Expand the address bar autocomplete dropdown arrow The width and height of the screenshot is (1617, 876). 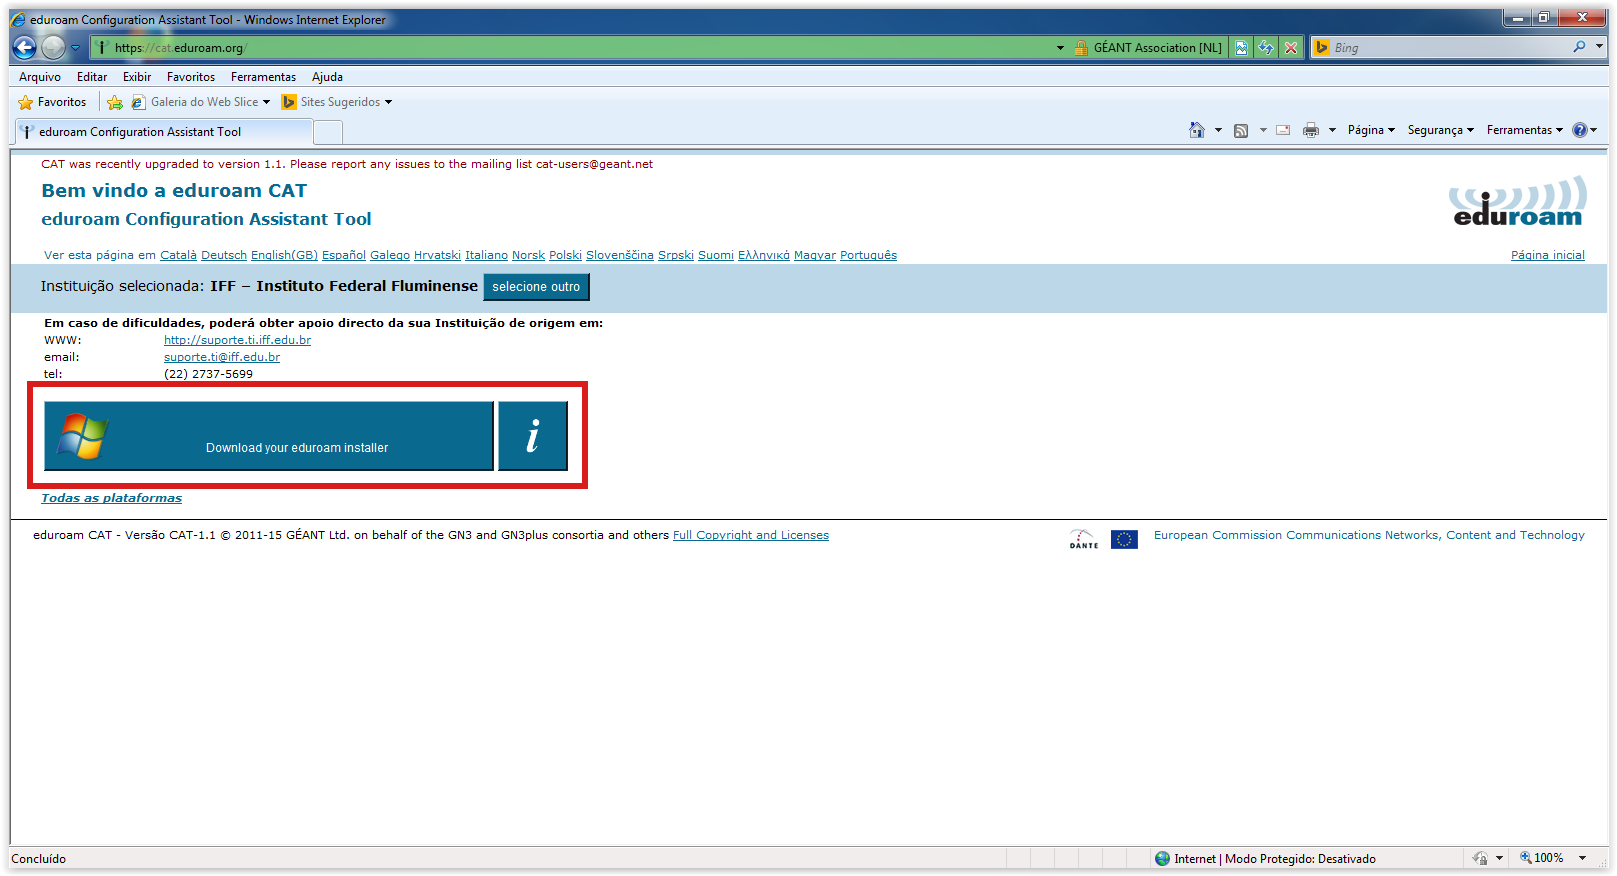[x=1060, y=47]
